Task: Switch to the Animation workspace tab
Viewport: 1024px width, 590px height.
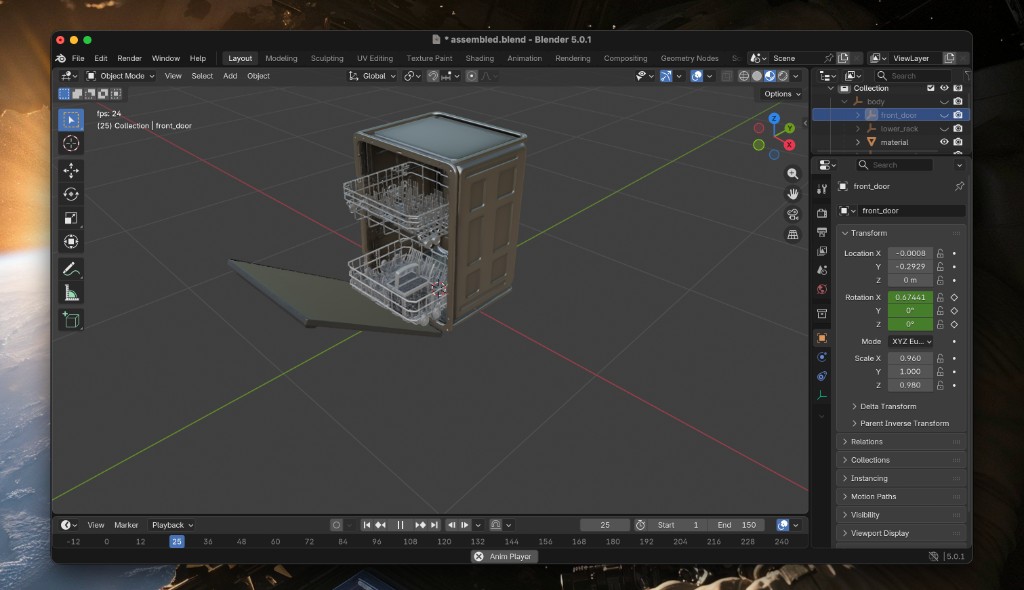Action: (x=524, y=58)
